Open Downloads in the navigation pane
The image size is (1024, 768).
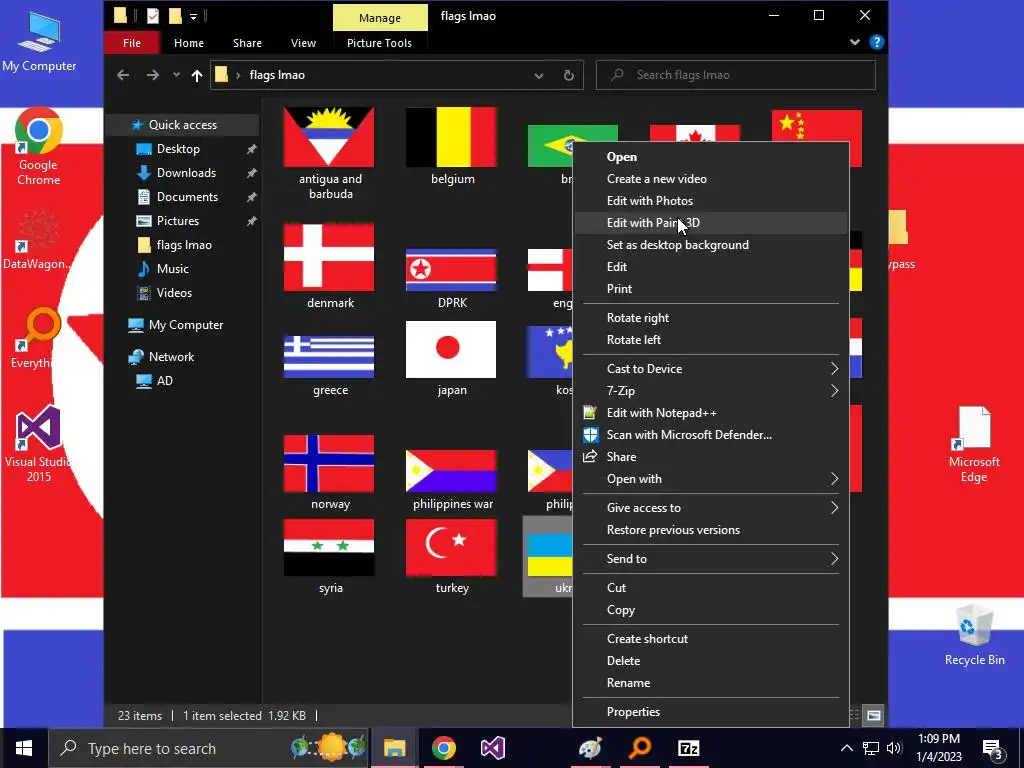click(x=186, y=173)
